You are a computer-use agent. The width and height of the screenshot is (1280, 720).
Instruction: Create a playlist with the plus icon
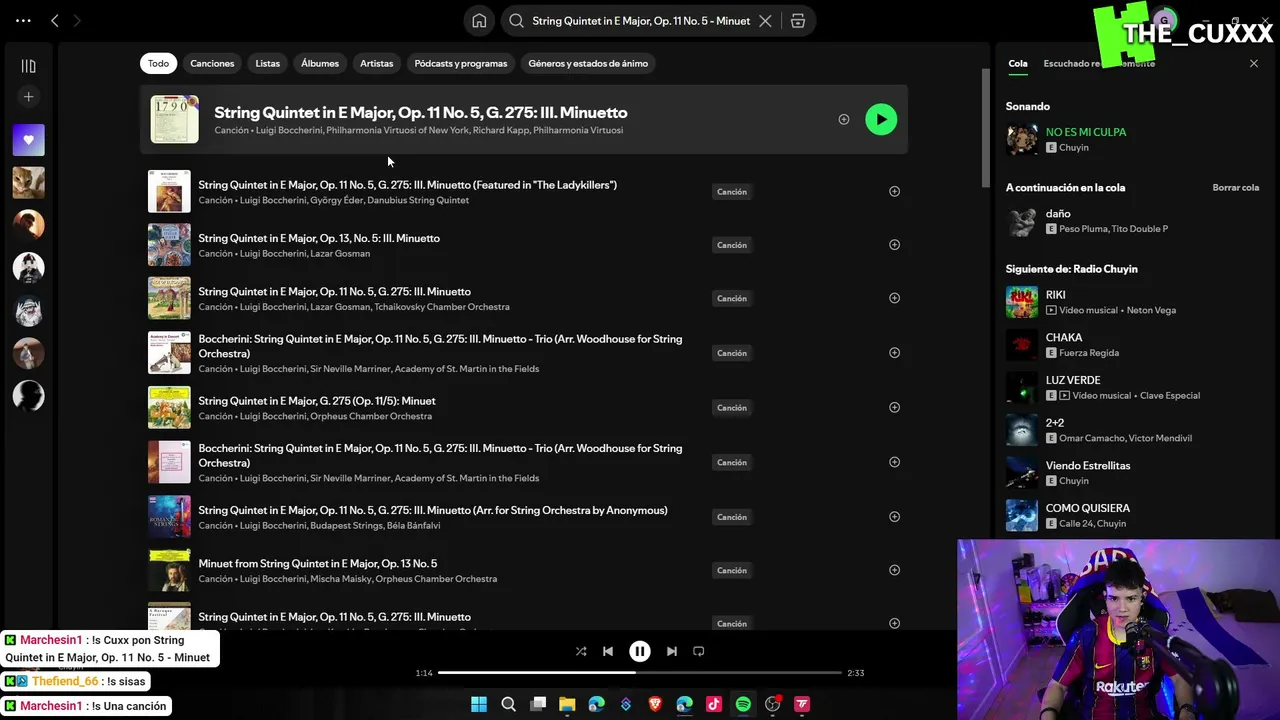28,97
